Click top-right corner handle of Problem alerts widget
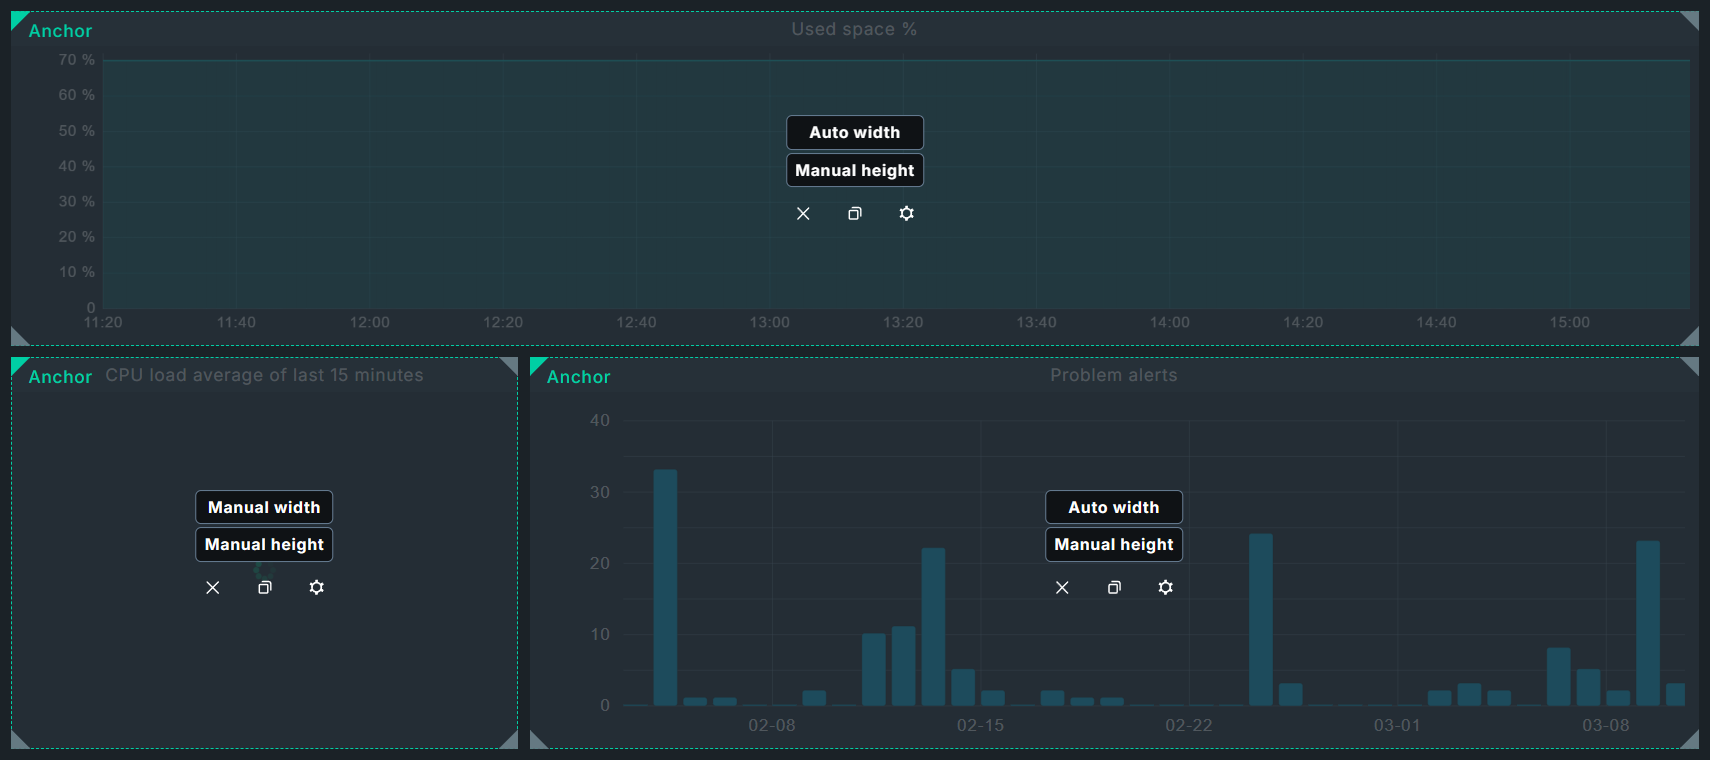1710x760 pixels. 1692,364
